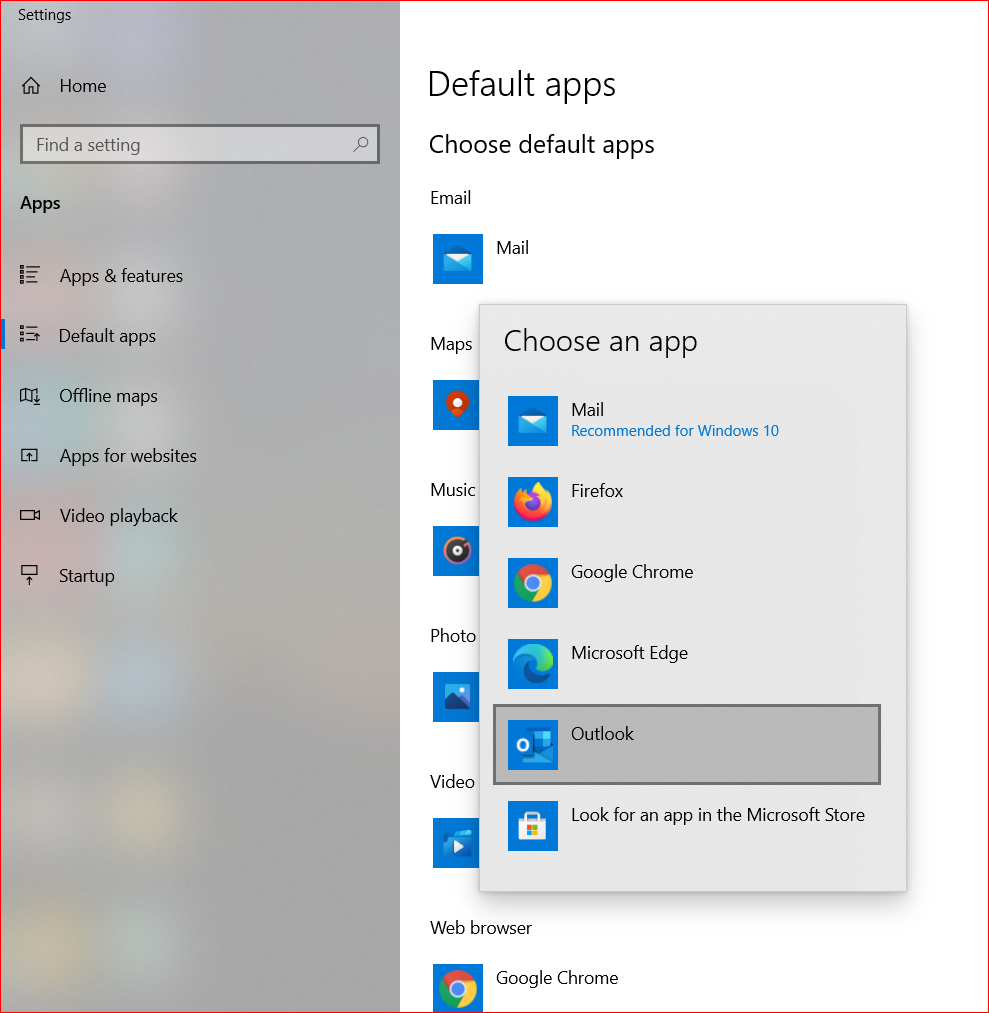Click the Web browser category heading
This screenshot has width=989, height=1013.
(x=481, y=928)
